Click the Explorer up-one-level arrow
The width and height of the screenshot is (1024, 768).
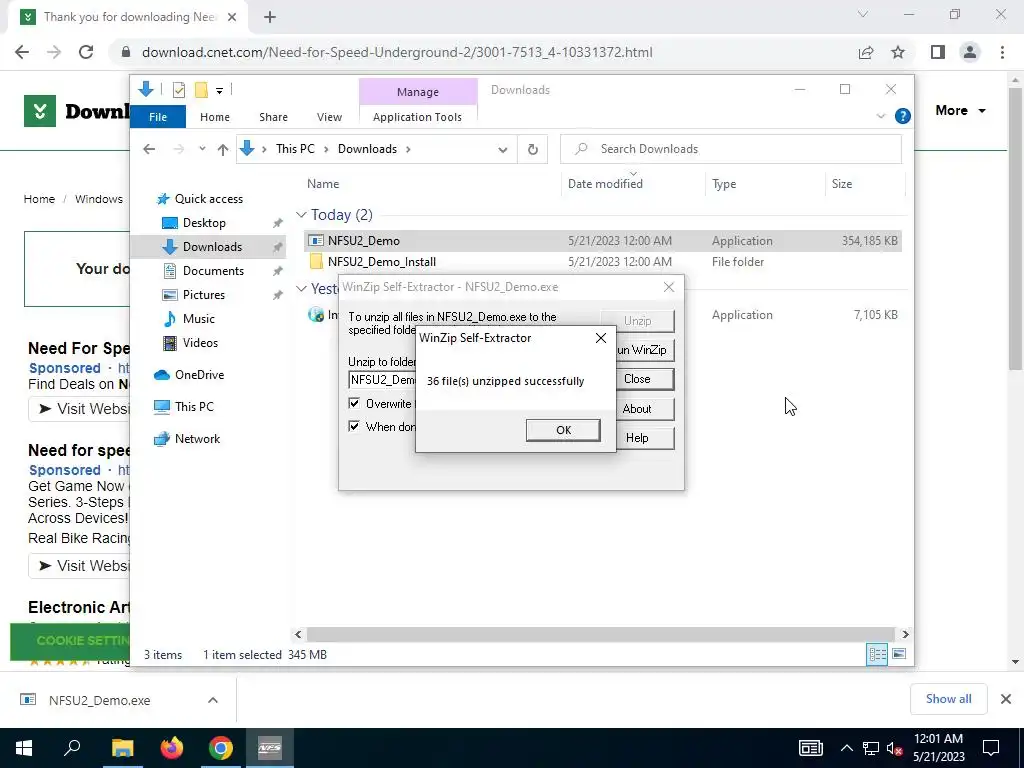pyautogui.click(x=223, y=150)
